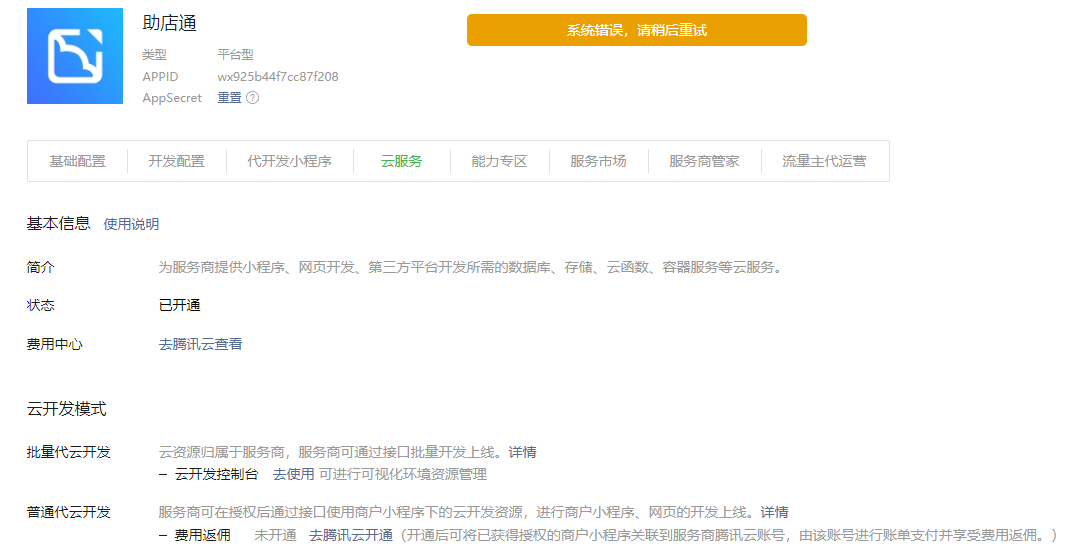1077x558 pixels.
Task: Select the 代开发小程序 tab
Action: click(289, 161)
